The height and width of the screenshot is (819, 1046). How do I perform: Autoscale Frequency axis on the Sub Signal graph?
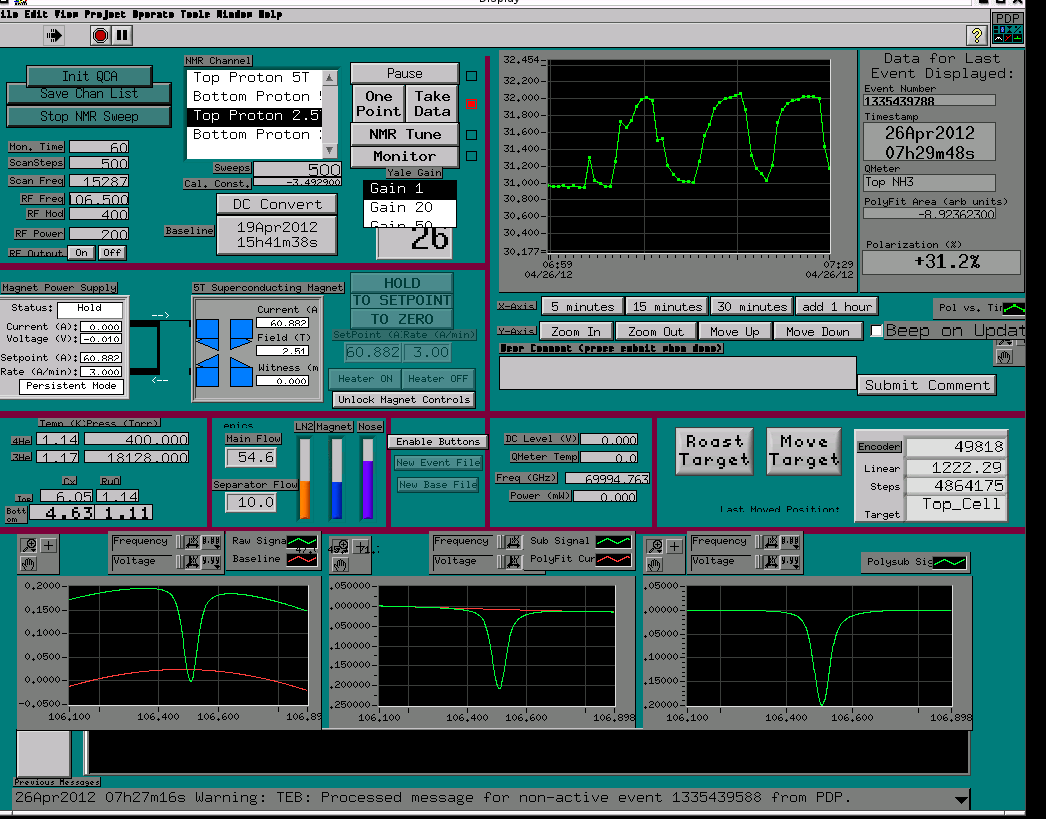tap(513, 542)
